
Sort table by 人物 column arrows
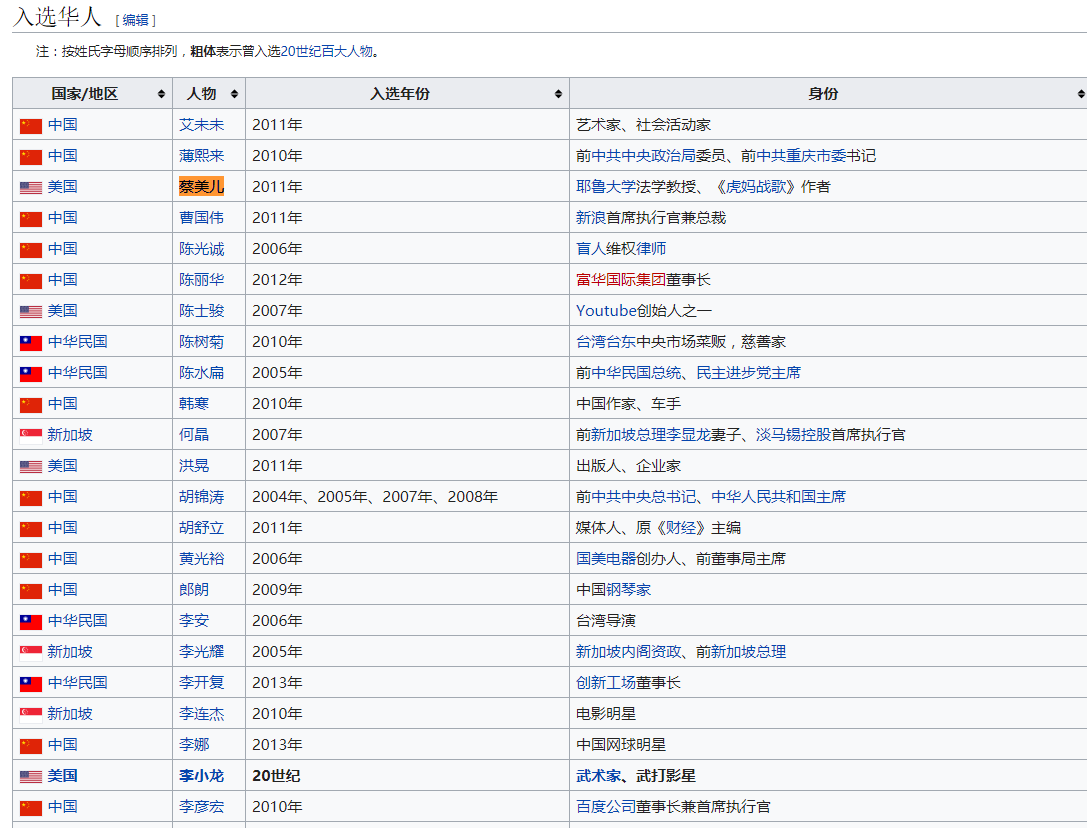(234, 94)
